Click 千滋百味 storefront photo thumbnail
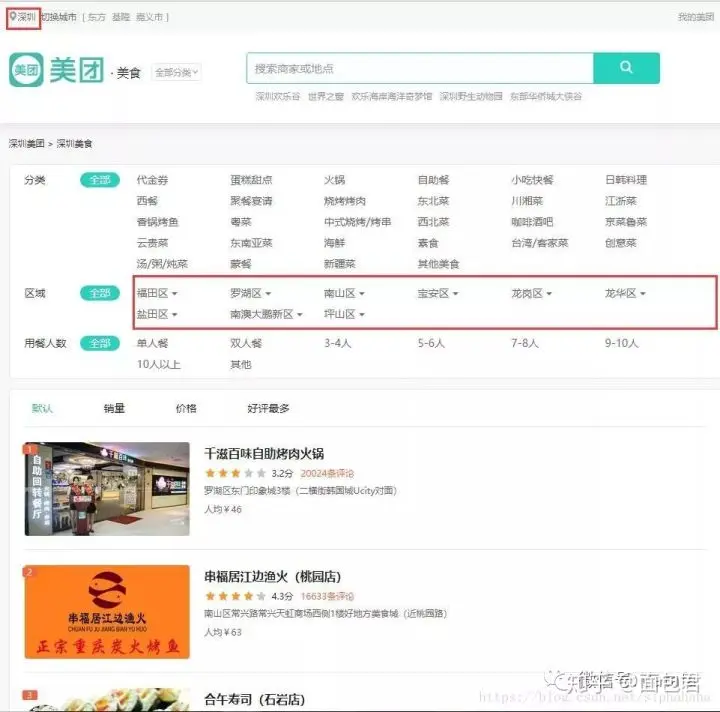 (x=107, y=489)
